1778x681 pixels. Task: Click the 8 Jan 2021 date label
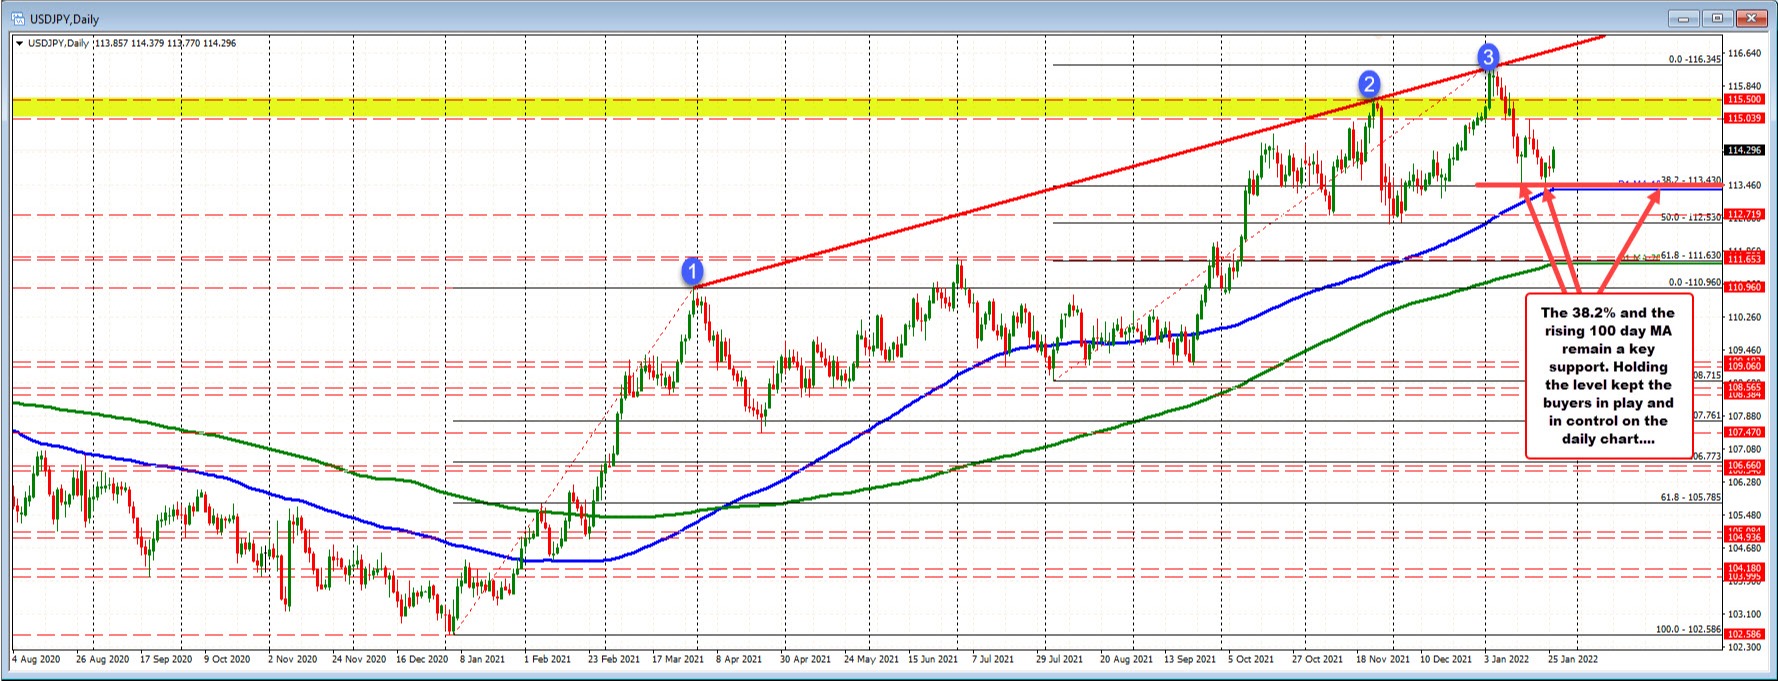coord(483,660)
